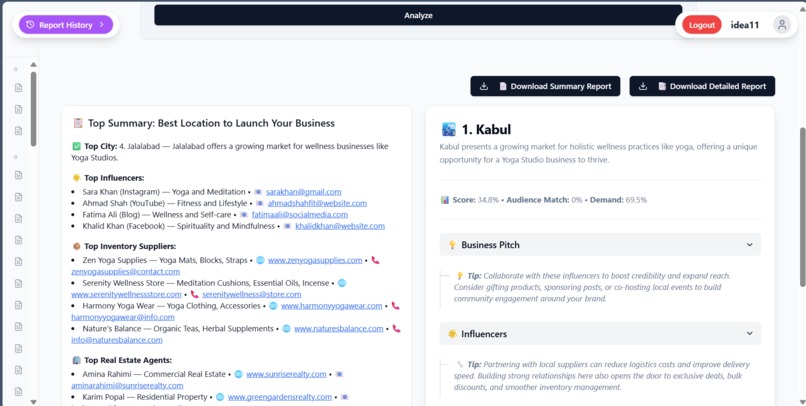This screenshot has width=806, height=406.
Task: Click the box icon beside Top Inventory Suppliers
Action: tap(77, 246)
